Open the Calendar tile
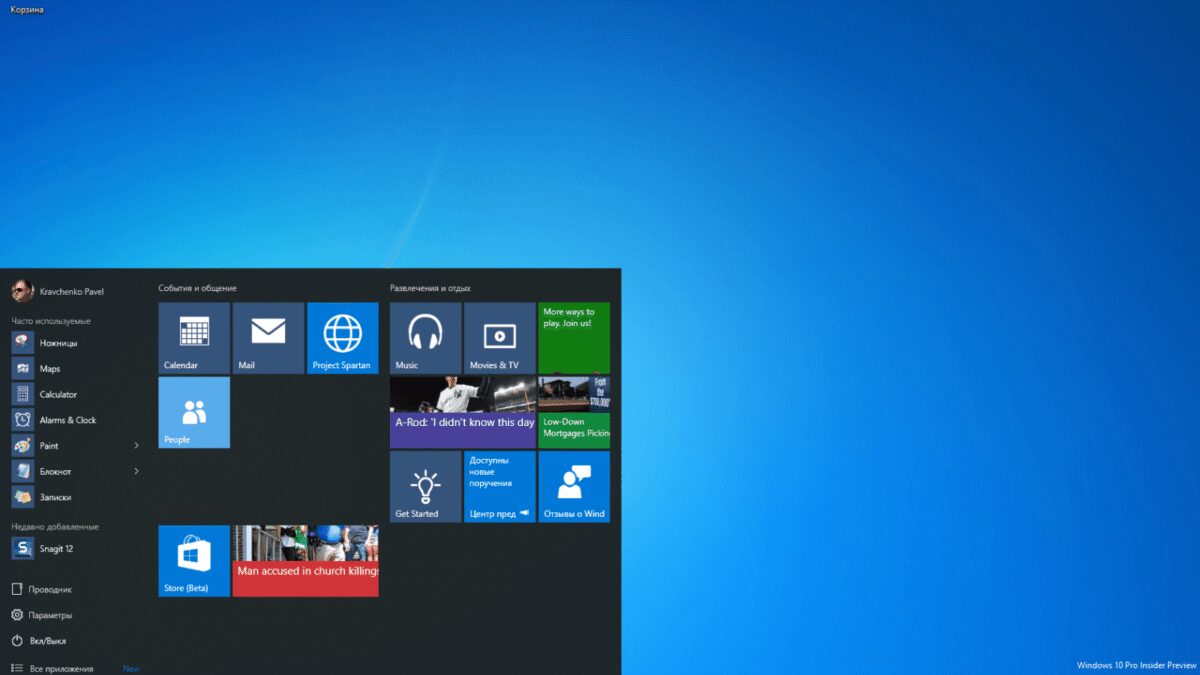1200x675 pixels. click(x=194, y=338)
